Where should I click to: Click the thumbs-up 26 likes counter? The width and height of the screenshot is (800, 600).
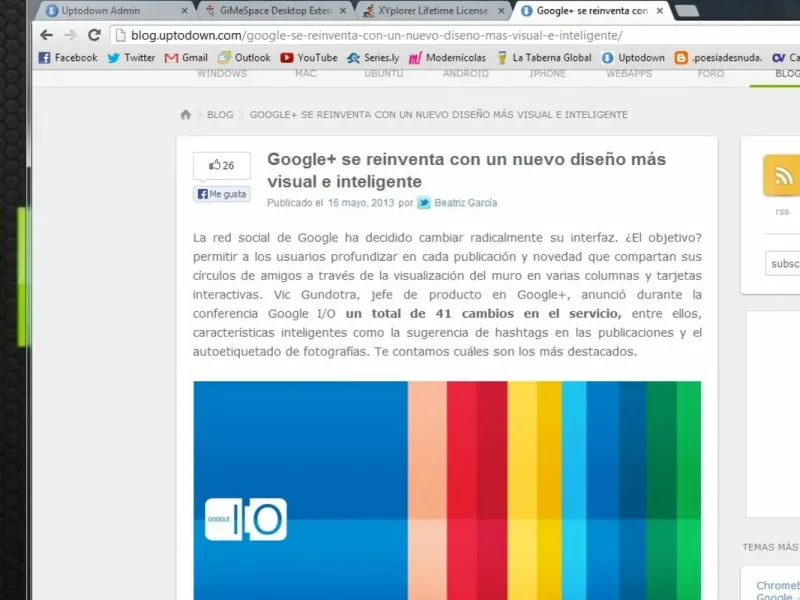222,165
